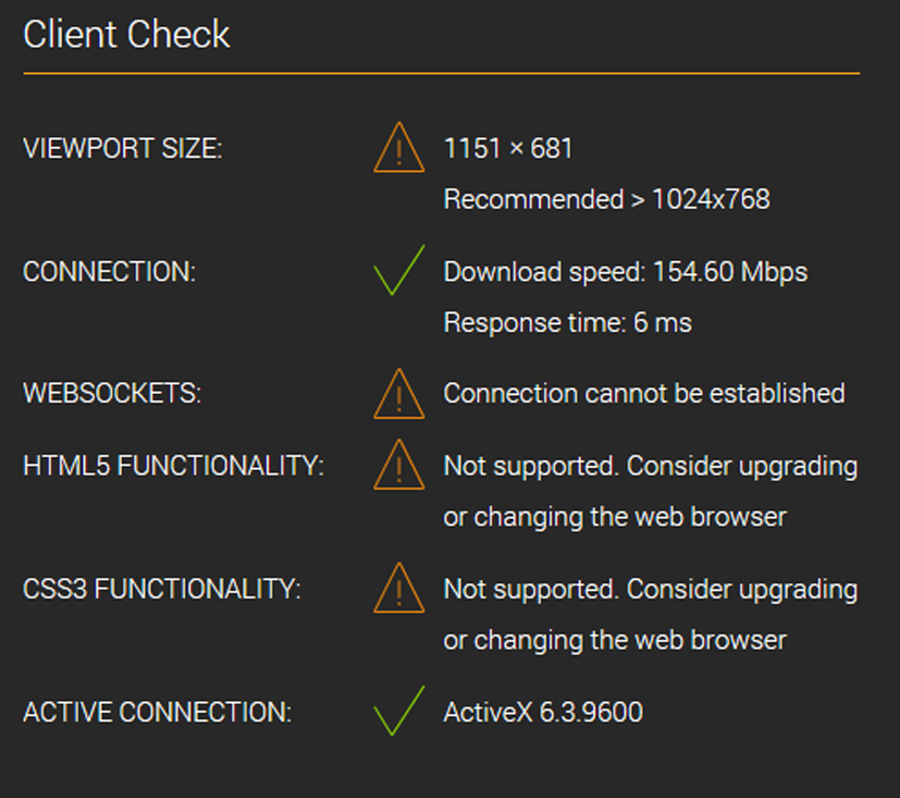The height and width of the screenshot is (798, 900).
Task: Click the Viewport Size warning triangle icon
Action: (x=399, y=148)
